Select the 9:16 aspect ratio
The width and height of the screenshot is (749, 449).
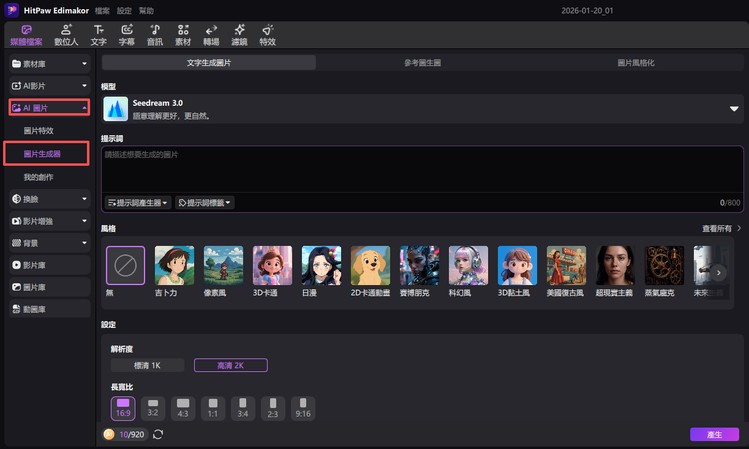pyautogui.click(x=303, y=408)
